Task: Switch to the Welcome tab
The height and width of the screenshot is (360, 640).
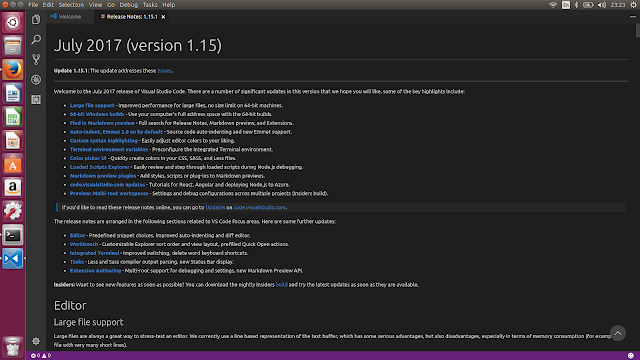Action: pos(70,17)
